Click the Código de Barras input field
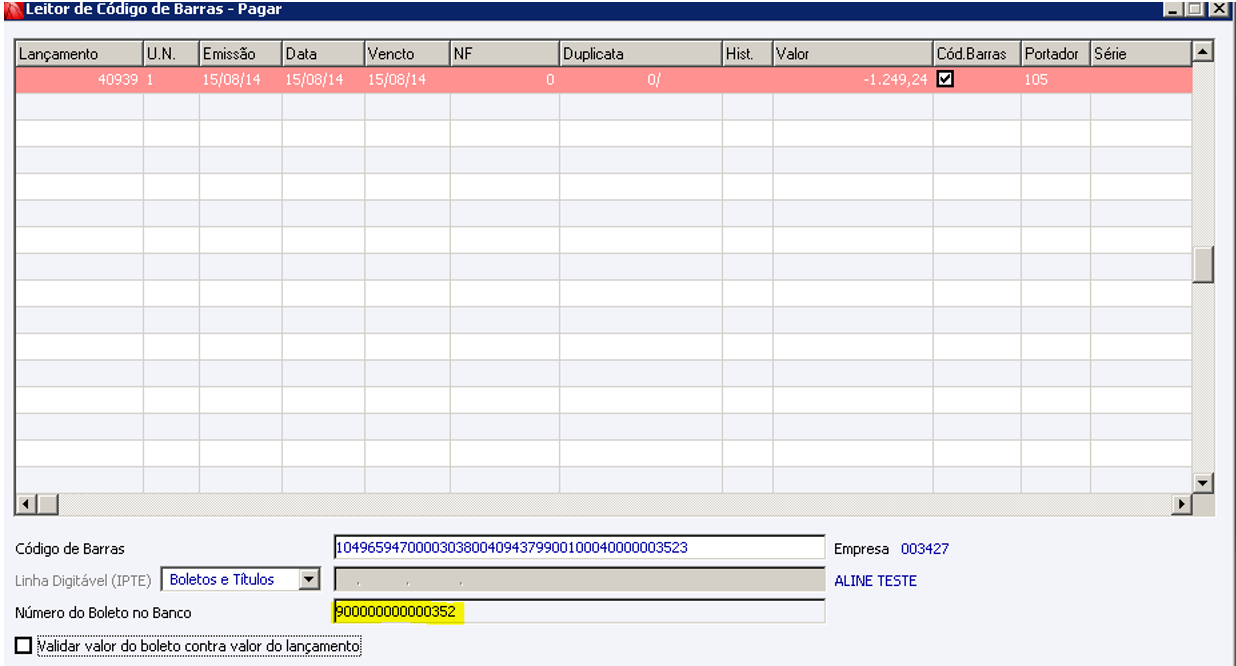 click(x=579, y=548)
